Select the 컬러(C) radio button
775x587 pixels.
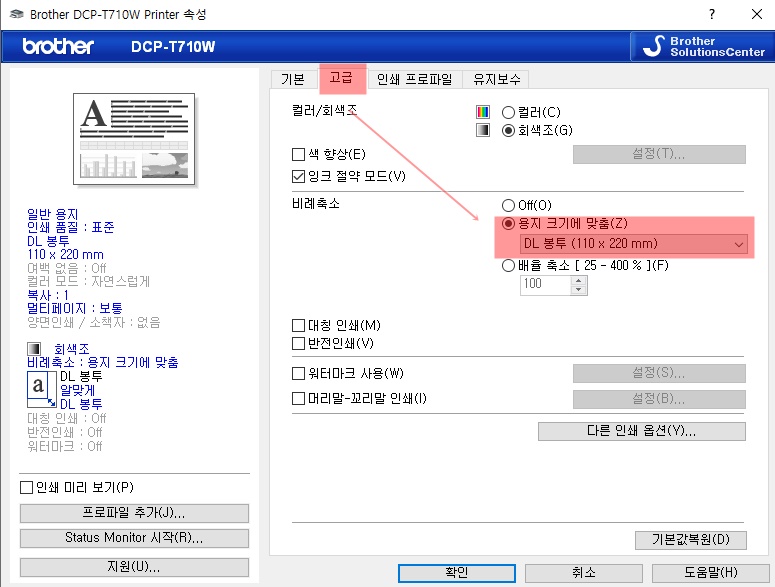click(x=508, y=113)
